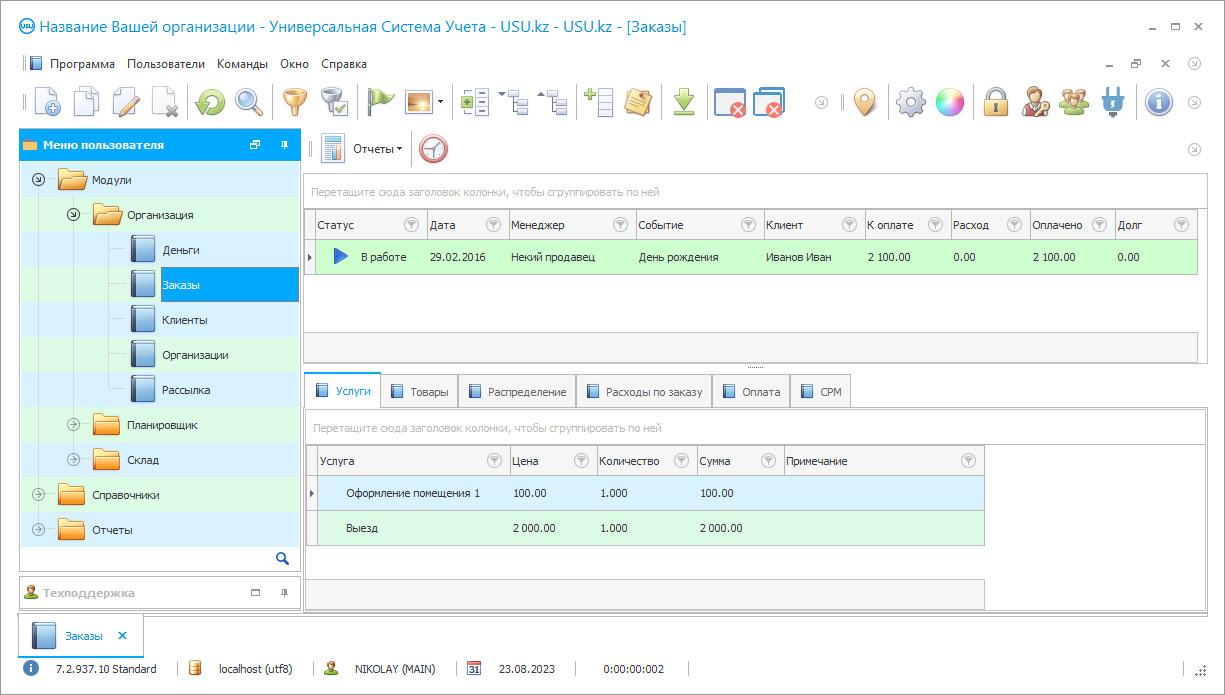This screenshot has height=695, width=1225.
Task: Click the grouping panel toolbar icon
Action: [475, 102]
